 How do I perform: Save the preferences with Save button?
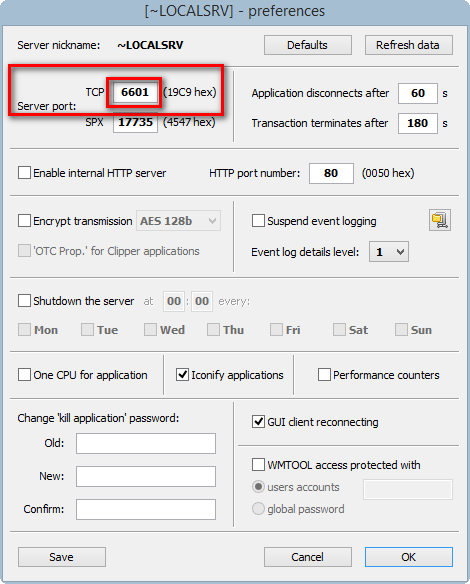62,557
